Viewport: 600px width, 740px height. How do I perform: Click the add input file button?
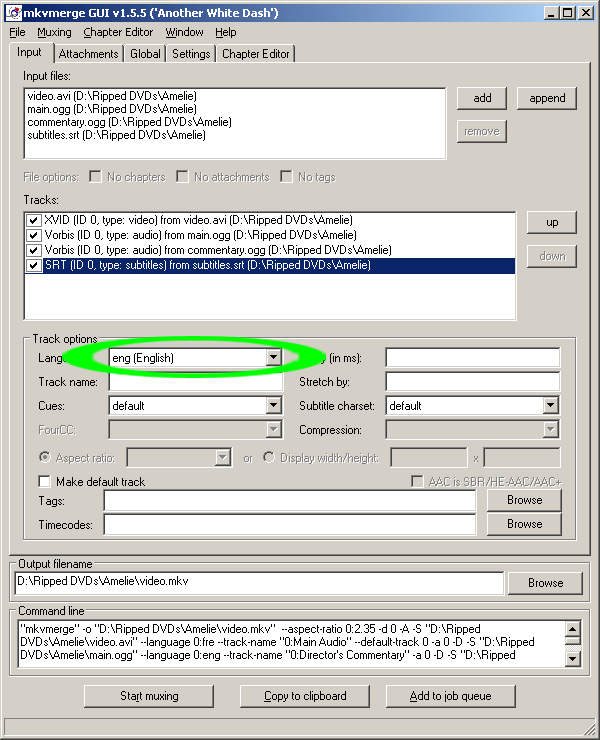pyautogui.click(x=482, y=98)
